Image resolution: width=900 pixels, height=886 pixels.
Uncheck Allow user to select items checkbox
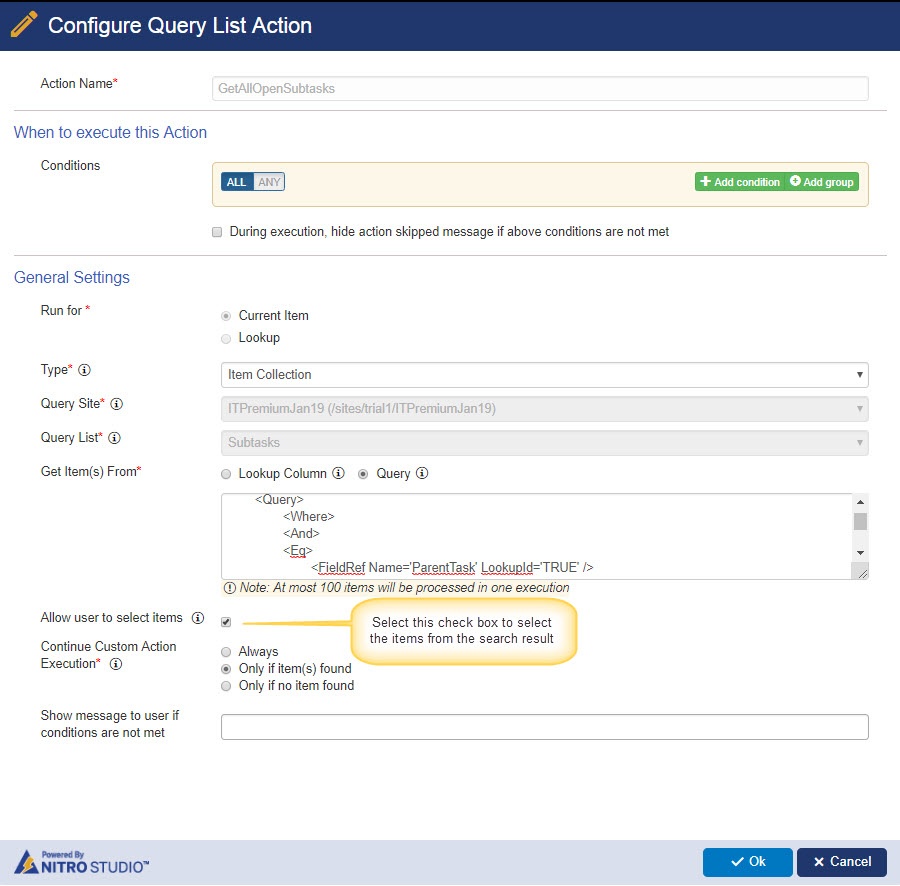tap(226, 622)
